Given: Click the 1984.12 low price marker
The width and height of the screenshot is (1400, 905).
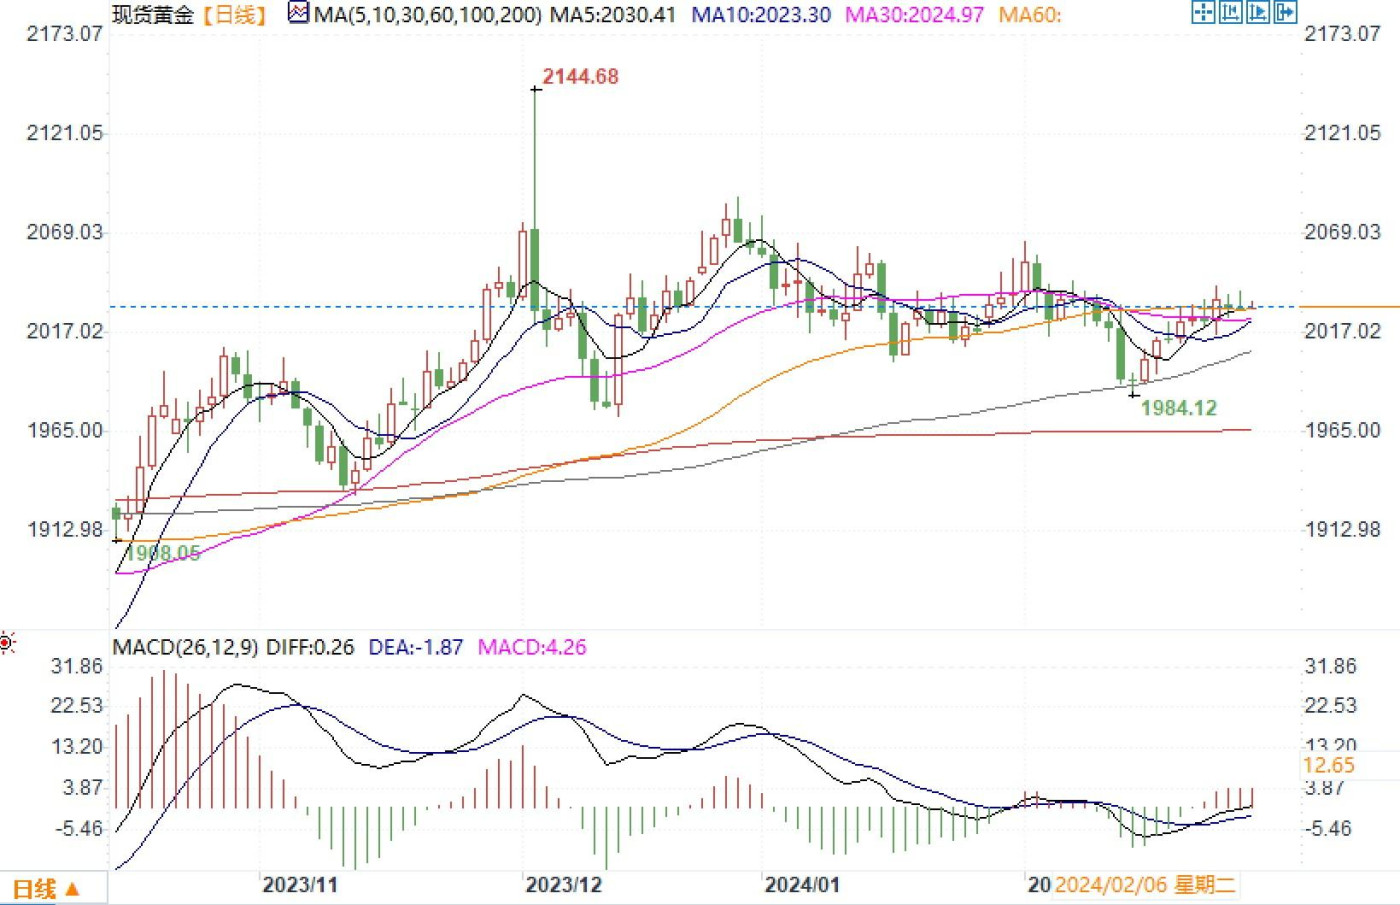Looking at the screenshot, I should point(1179,408).
